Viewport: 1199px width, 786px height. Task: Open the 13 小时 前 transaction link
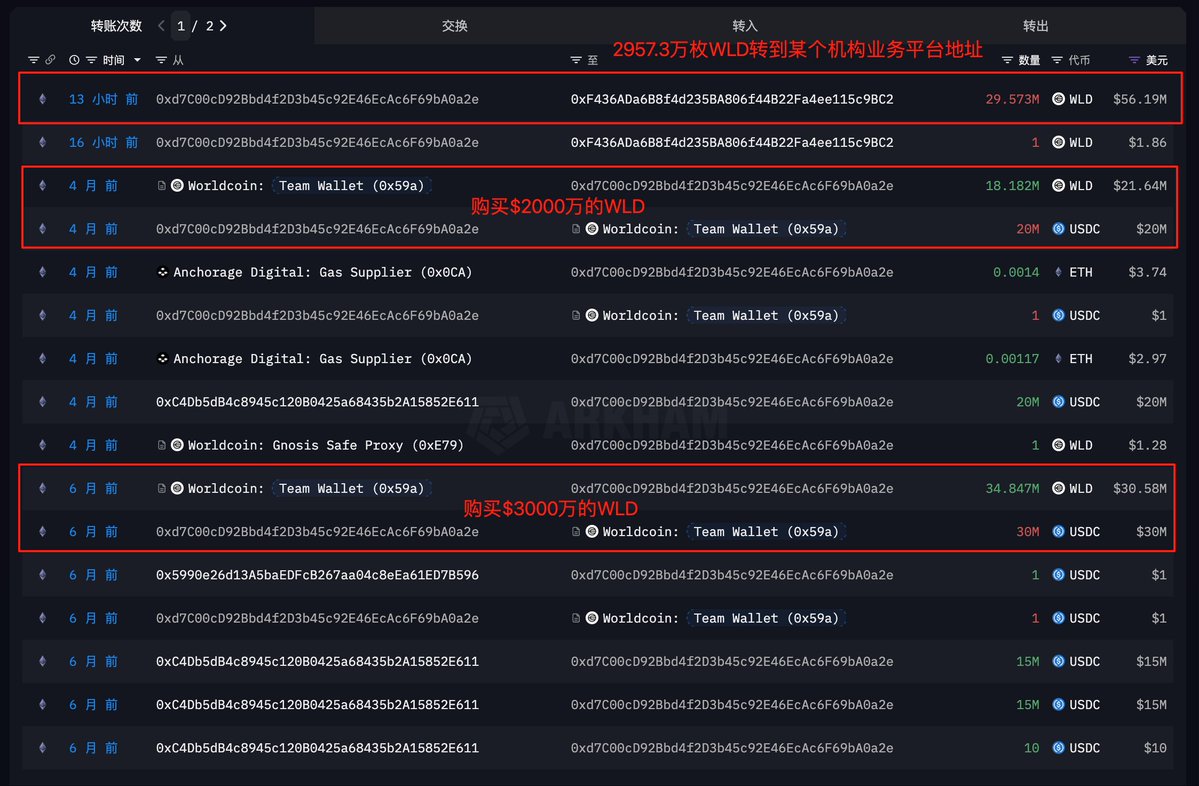pos(103,99)
